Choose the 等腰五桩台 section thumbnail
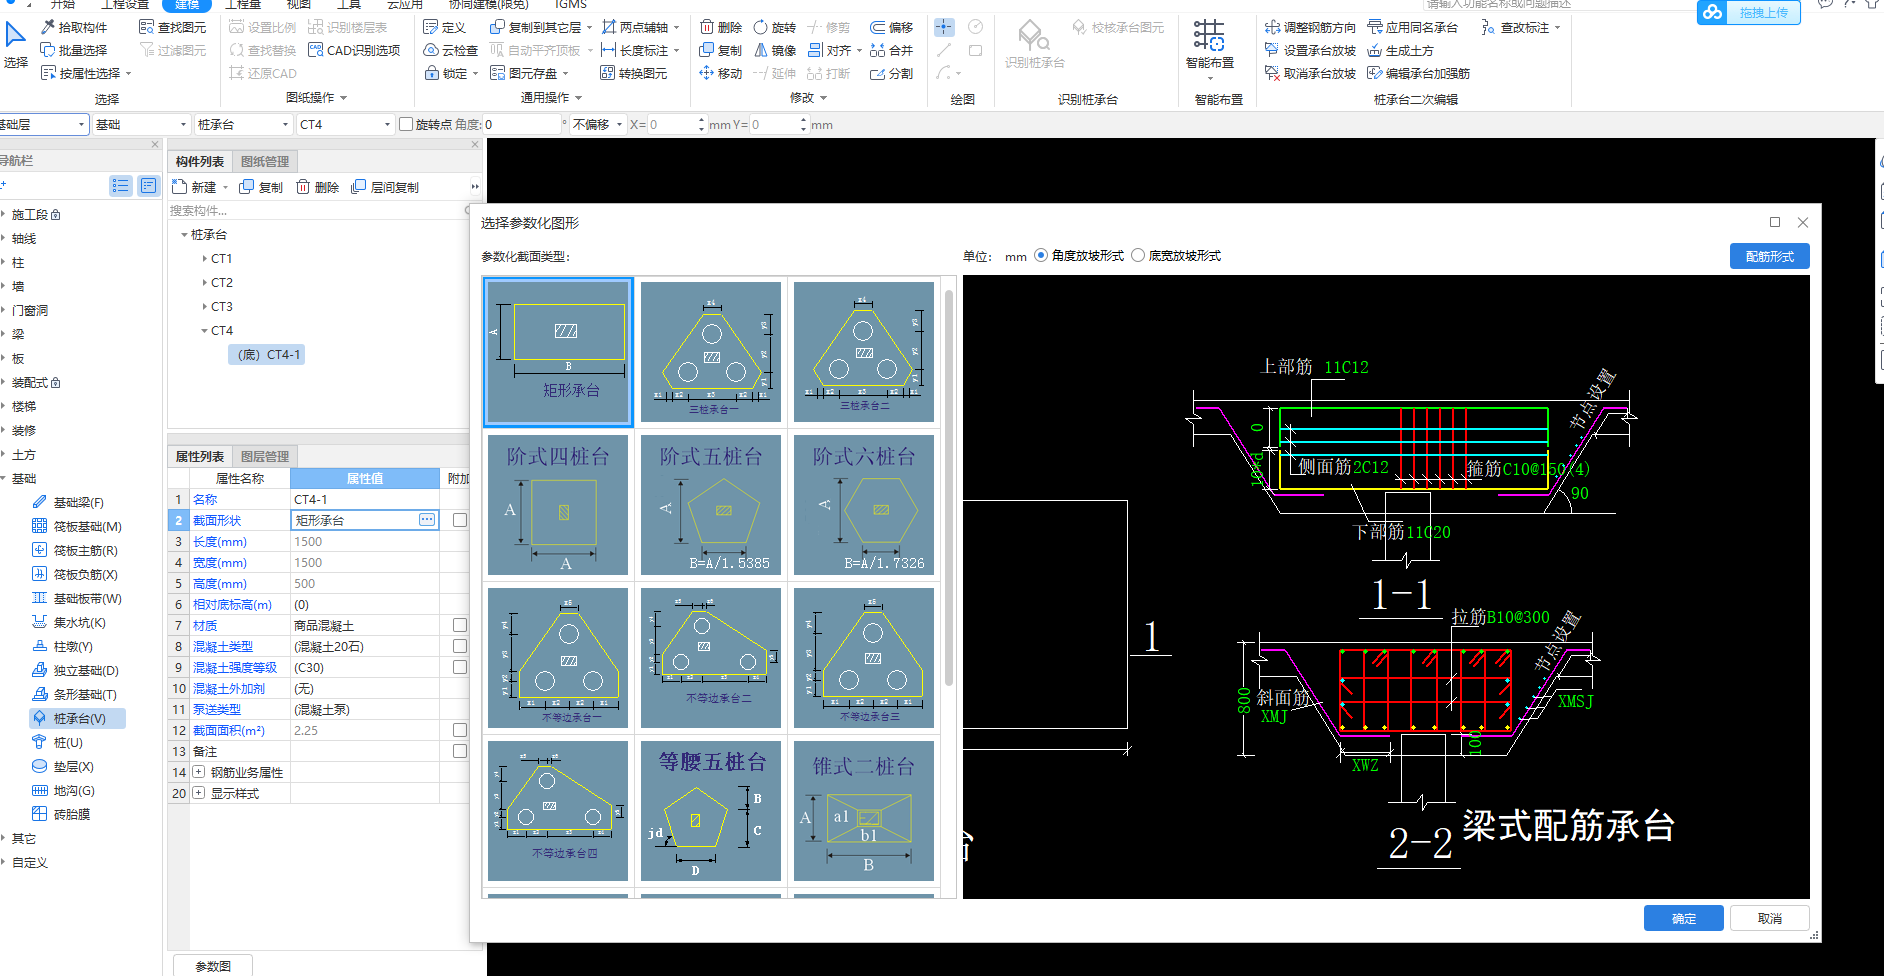The width and height of the screenshot is (1884, 976). (711, 811)
